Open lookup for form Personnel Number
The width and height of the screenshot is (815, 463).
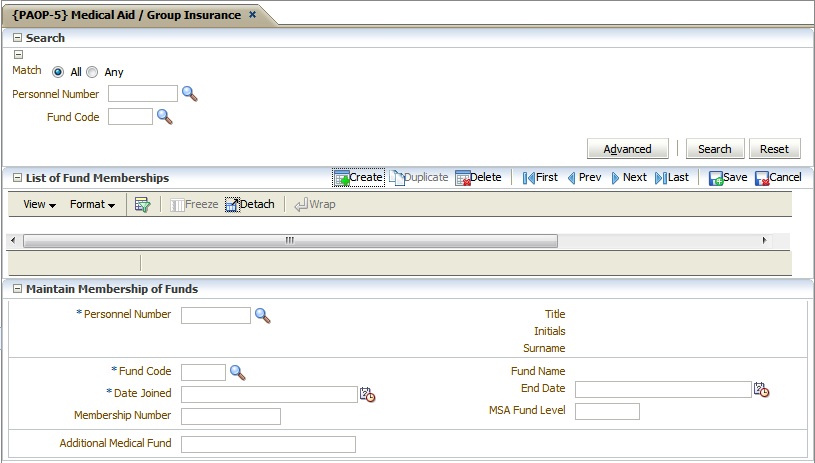click(x=262, y=315)
